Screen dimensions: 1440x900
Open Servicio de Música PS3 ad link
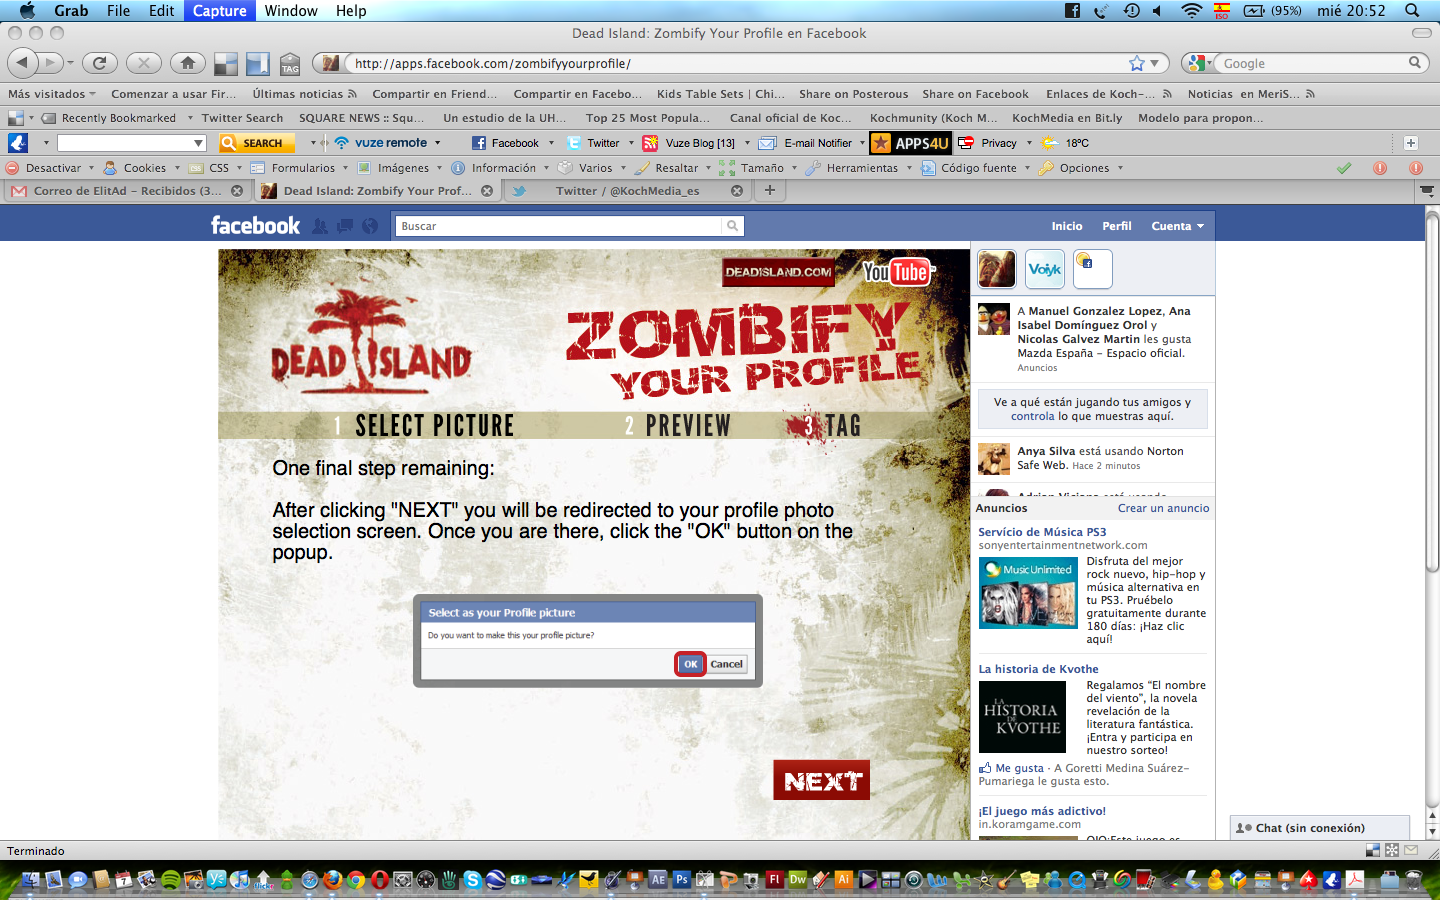pos(1042,532)
